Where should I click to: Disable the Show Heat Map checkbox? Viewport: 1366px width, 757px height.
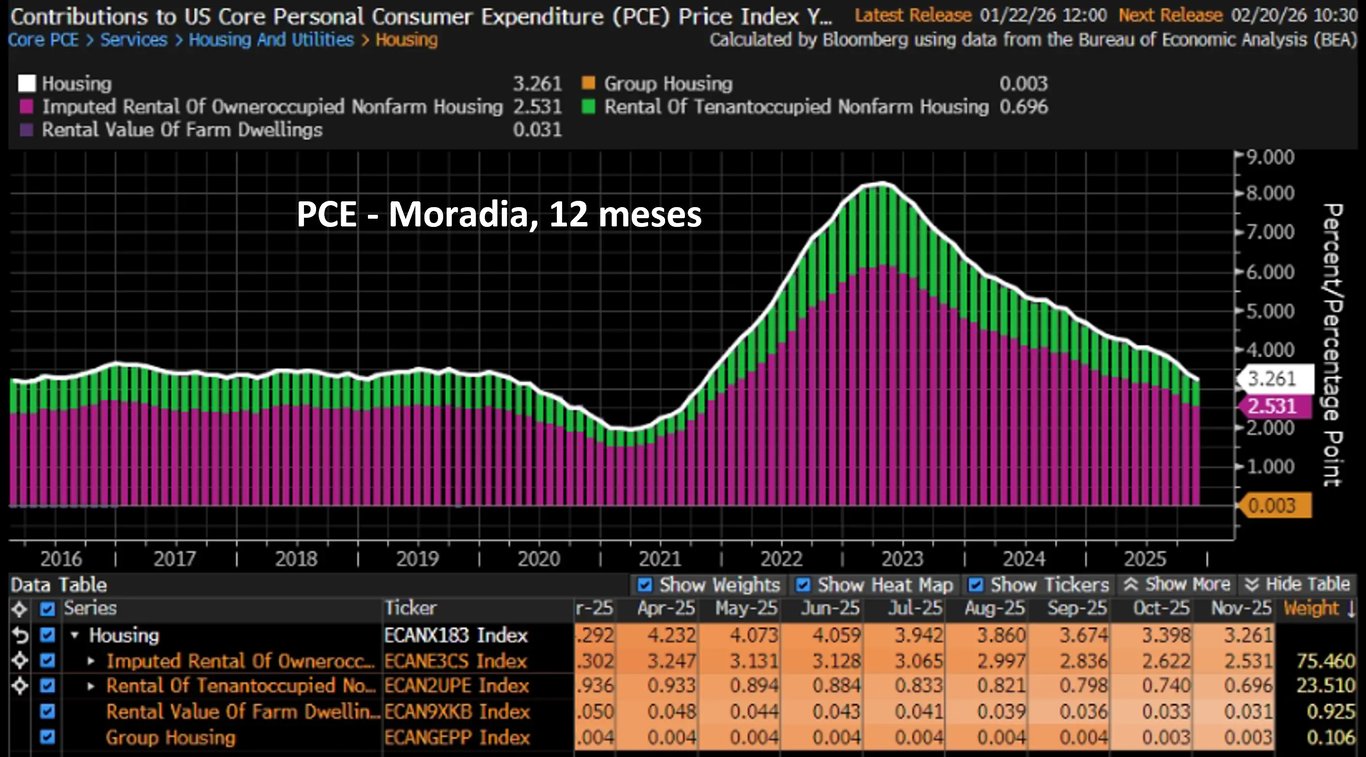[x=803, y=584]
